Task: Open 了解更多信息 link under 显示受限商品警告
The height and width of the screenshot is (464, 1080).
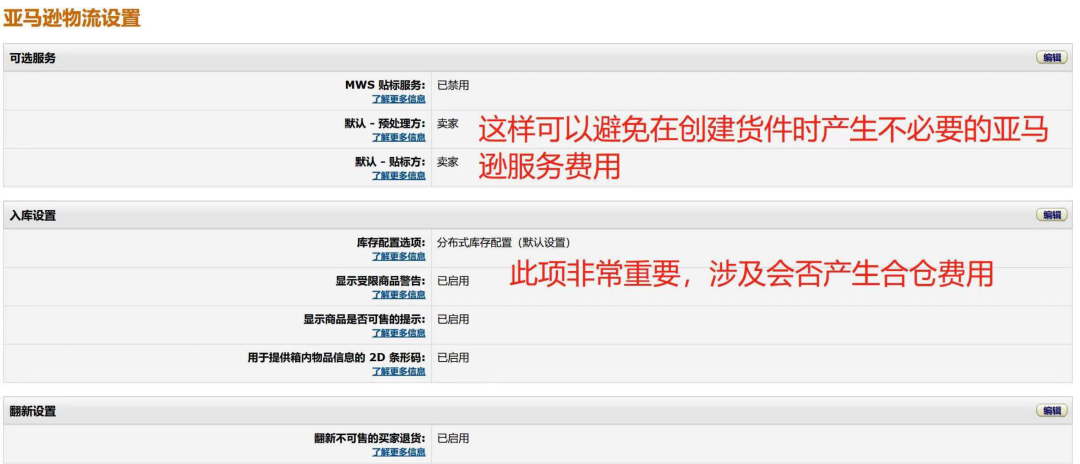Action: pyautogui.click(x=399, y=295)
